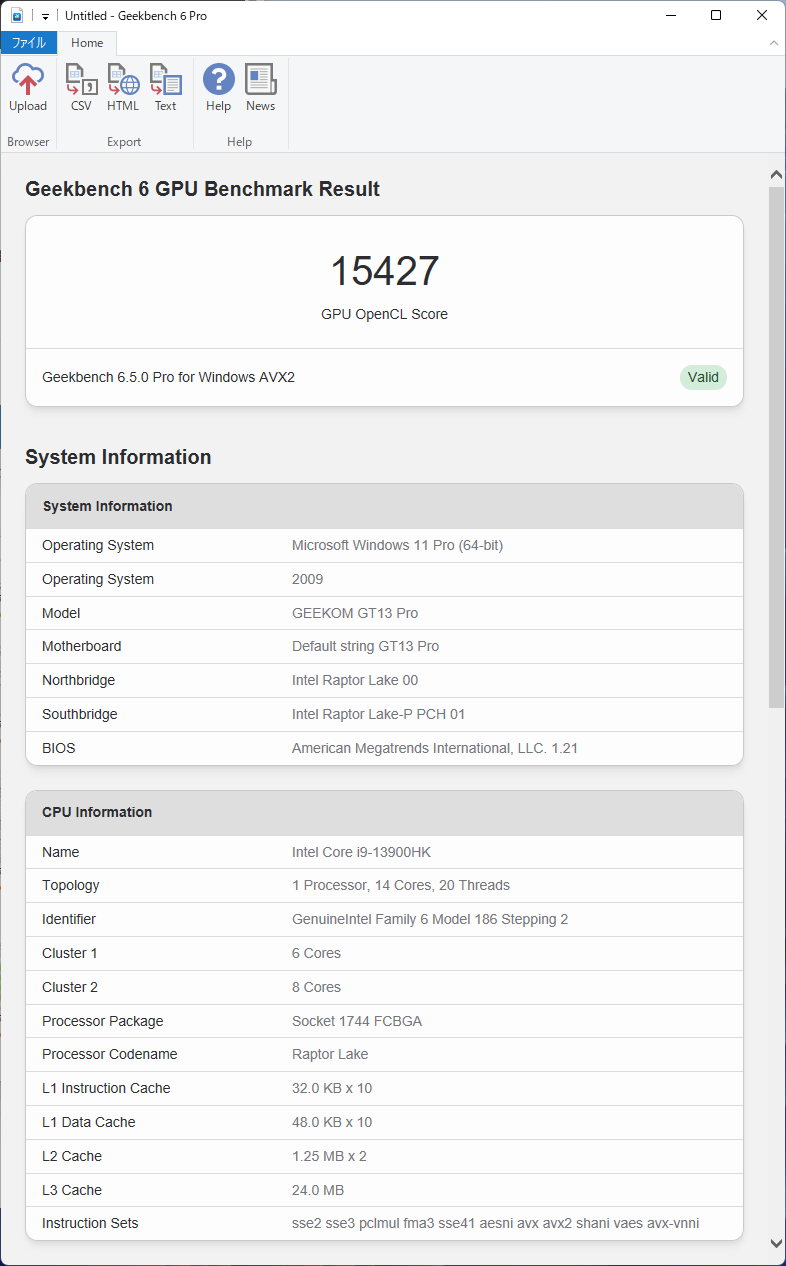The width and height of the screenshot is (786, 1266).
Task: Open the Help icon in ribbon
Action: pos(218,88)
